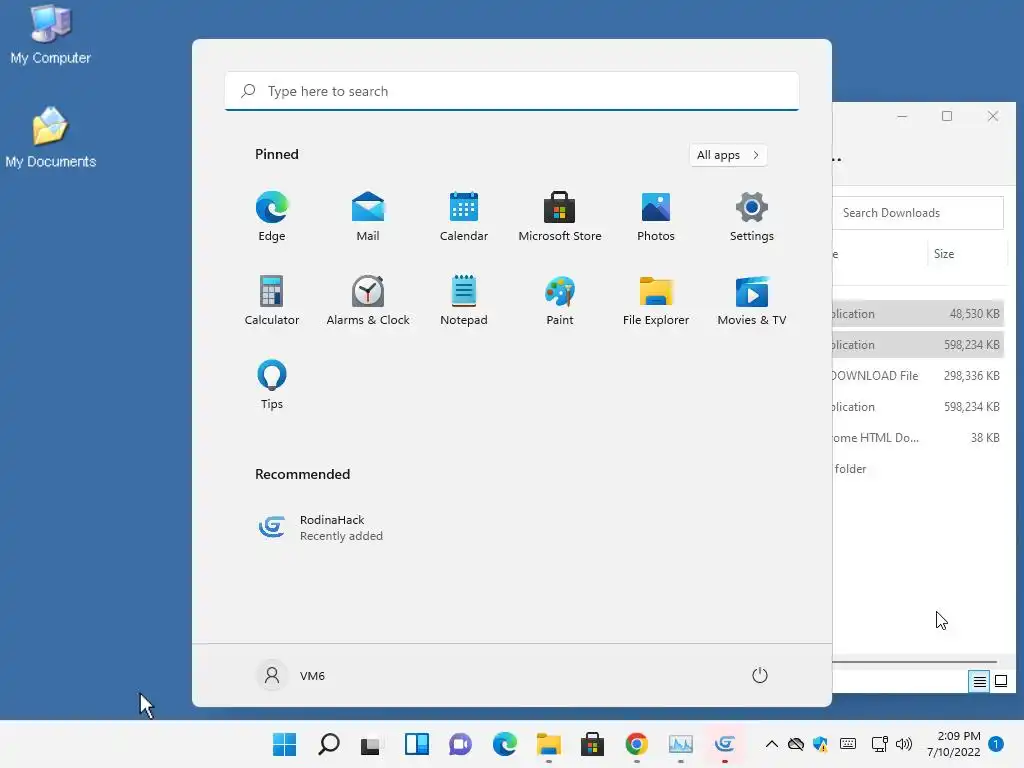This screenshot has height=768, width=1024.
Task: Open Microsoft Store from pinned apps
Action: pos(560,217)
